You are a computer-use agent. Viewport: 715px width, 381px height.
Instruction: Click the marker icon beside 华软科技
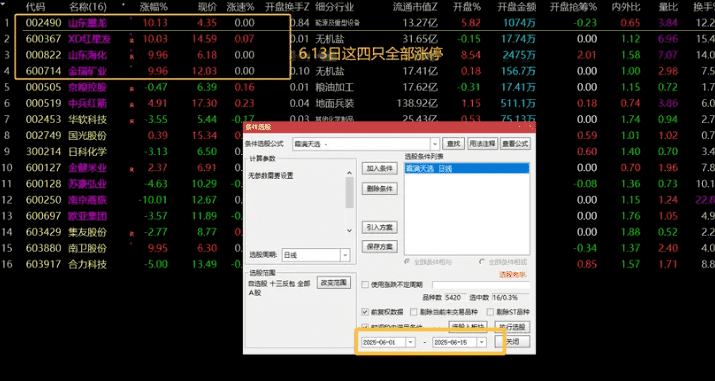coord(132,122)
